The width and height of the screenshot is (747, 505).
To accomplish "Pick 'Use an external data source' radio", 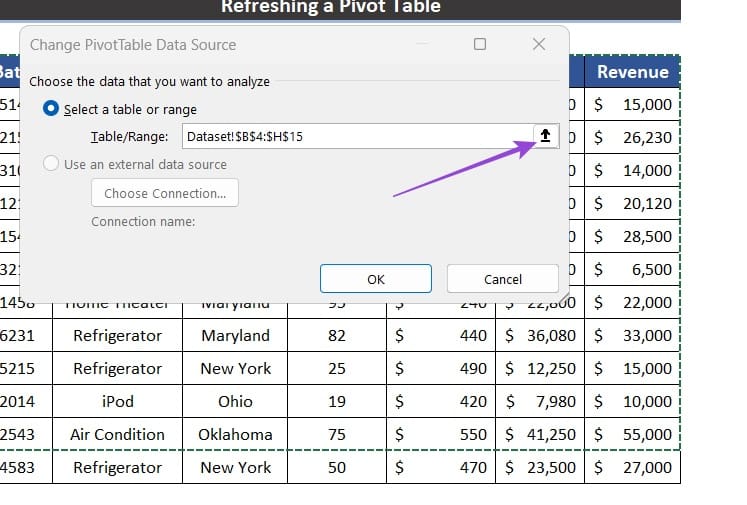I will [x=51, y=164].
